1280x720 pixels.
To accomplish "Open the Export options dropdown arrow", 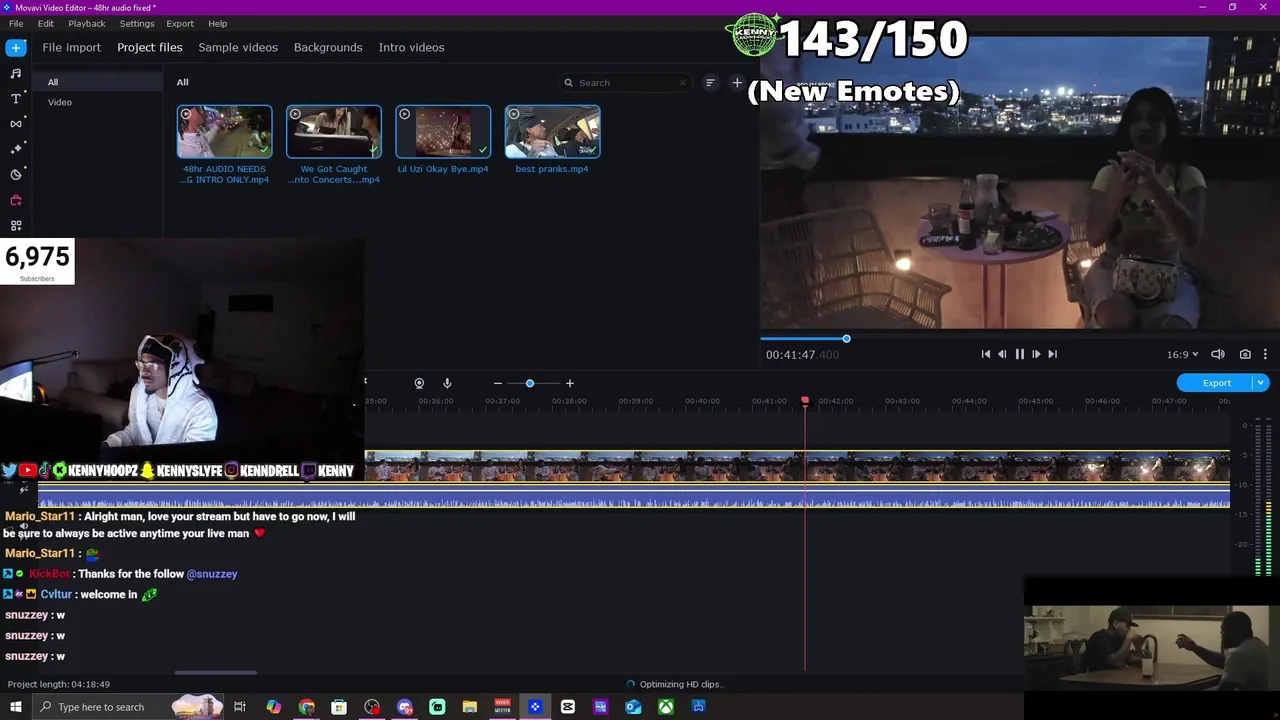I will pos(1261,383).
